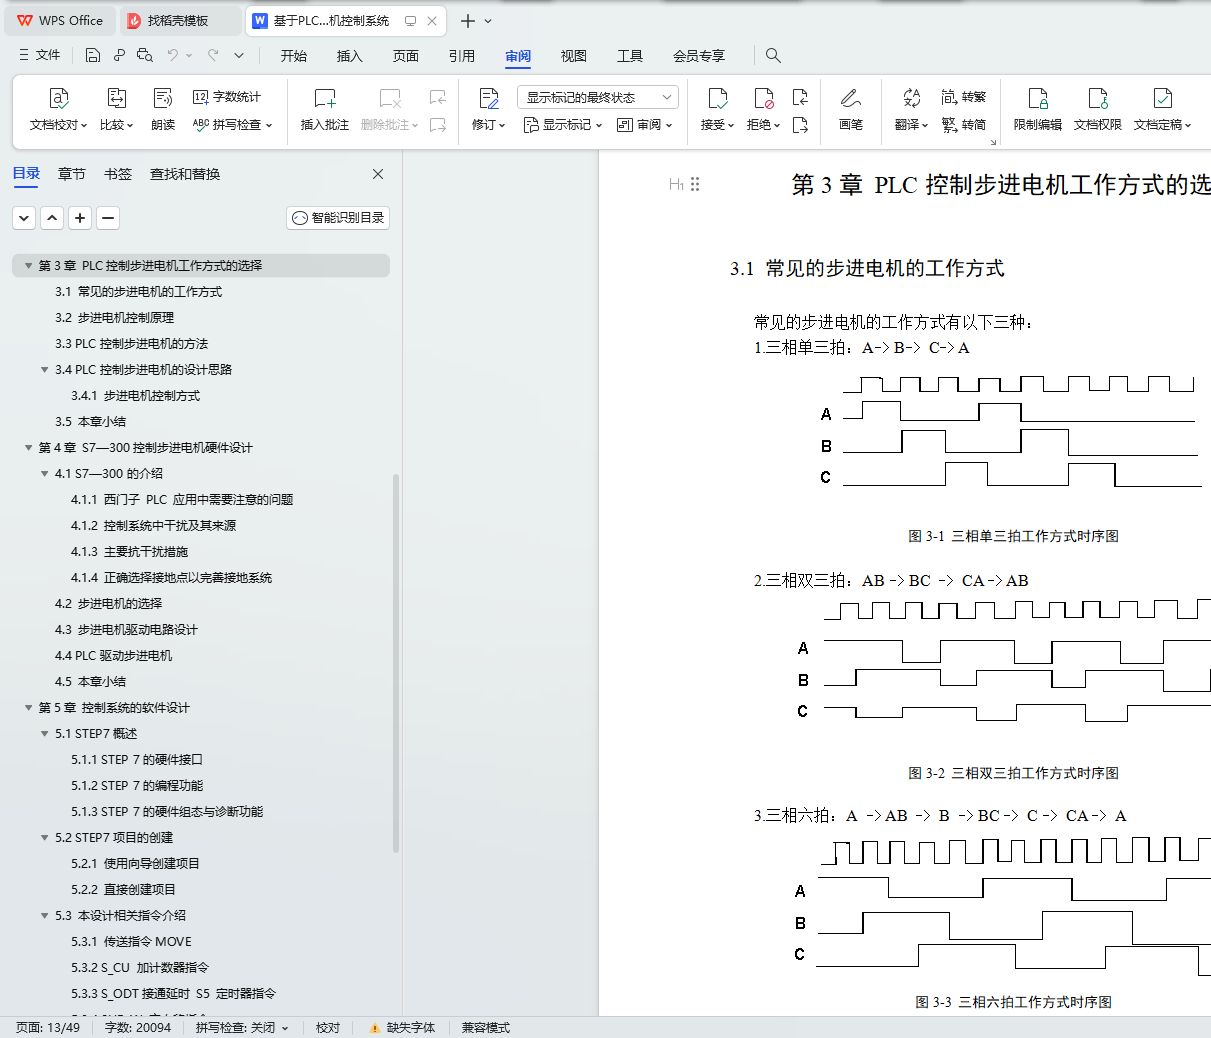Viewport: 1211px width, 1038px height.
Task: Toggle 拼写检查: 关闭 in status bar
Action: click(x=242, y=1028)
